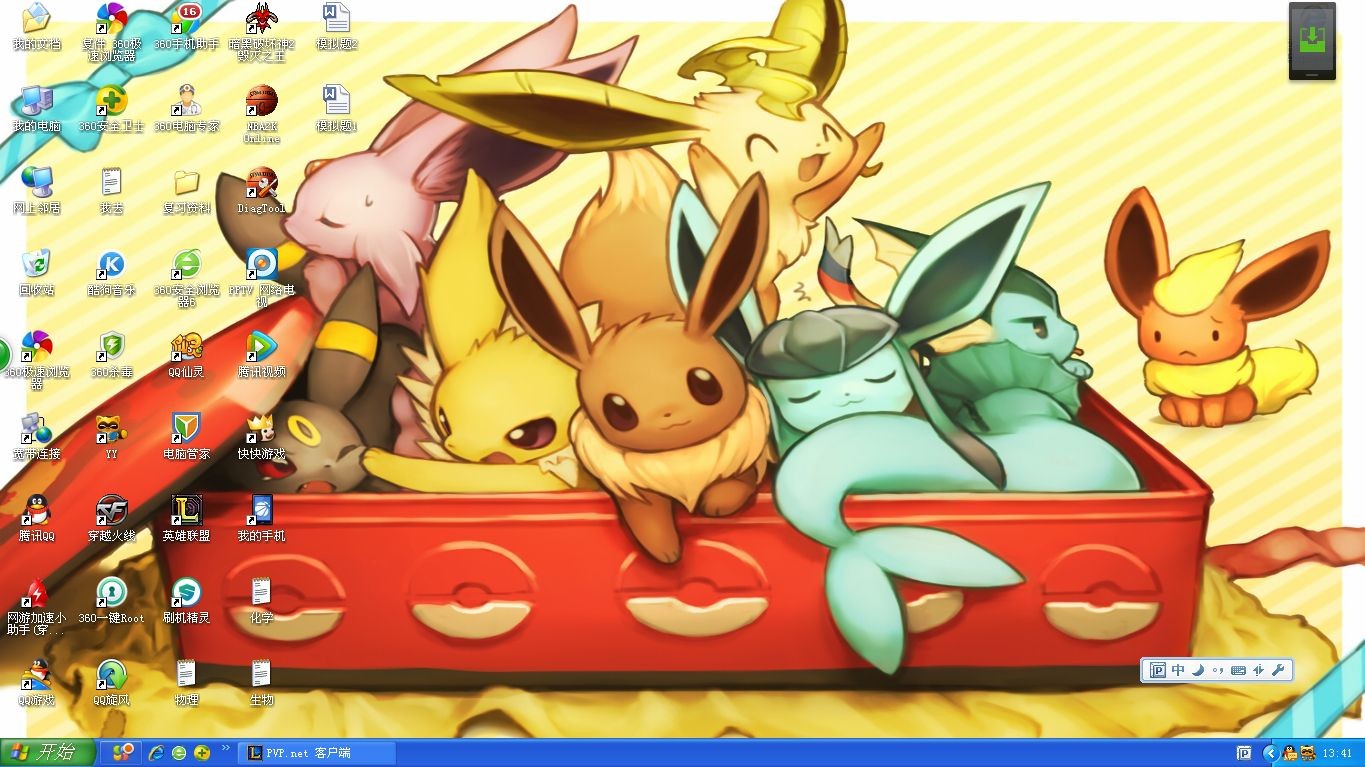This screenshot has width=1365, height=767.
Task: Expand quick launch overflow chevron
Action: pyautogui.click(x=225, y=747)
